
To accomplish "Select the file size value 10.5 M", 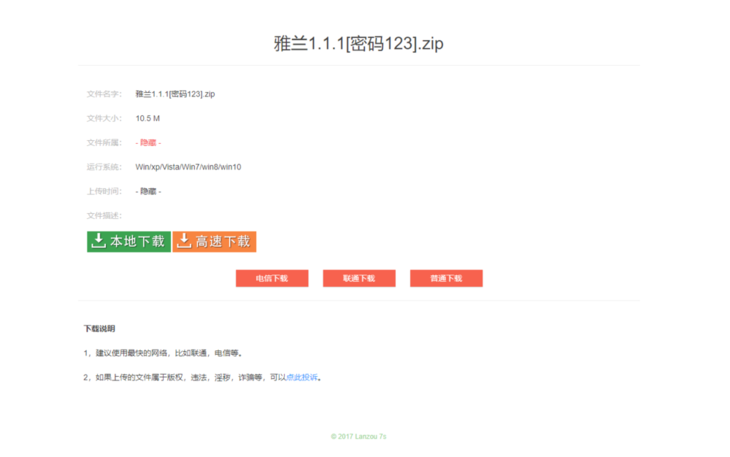I will pyautogui.click(x=148, y=119).
